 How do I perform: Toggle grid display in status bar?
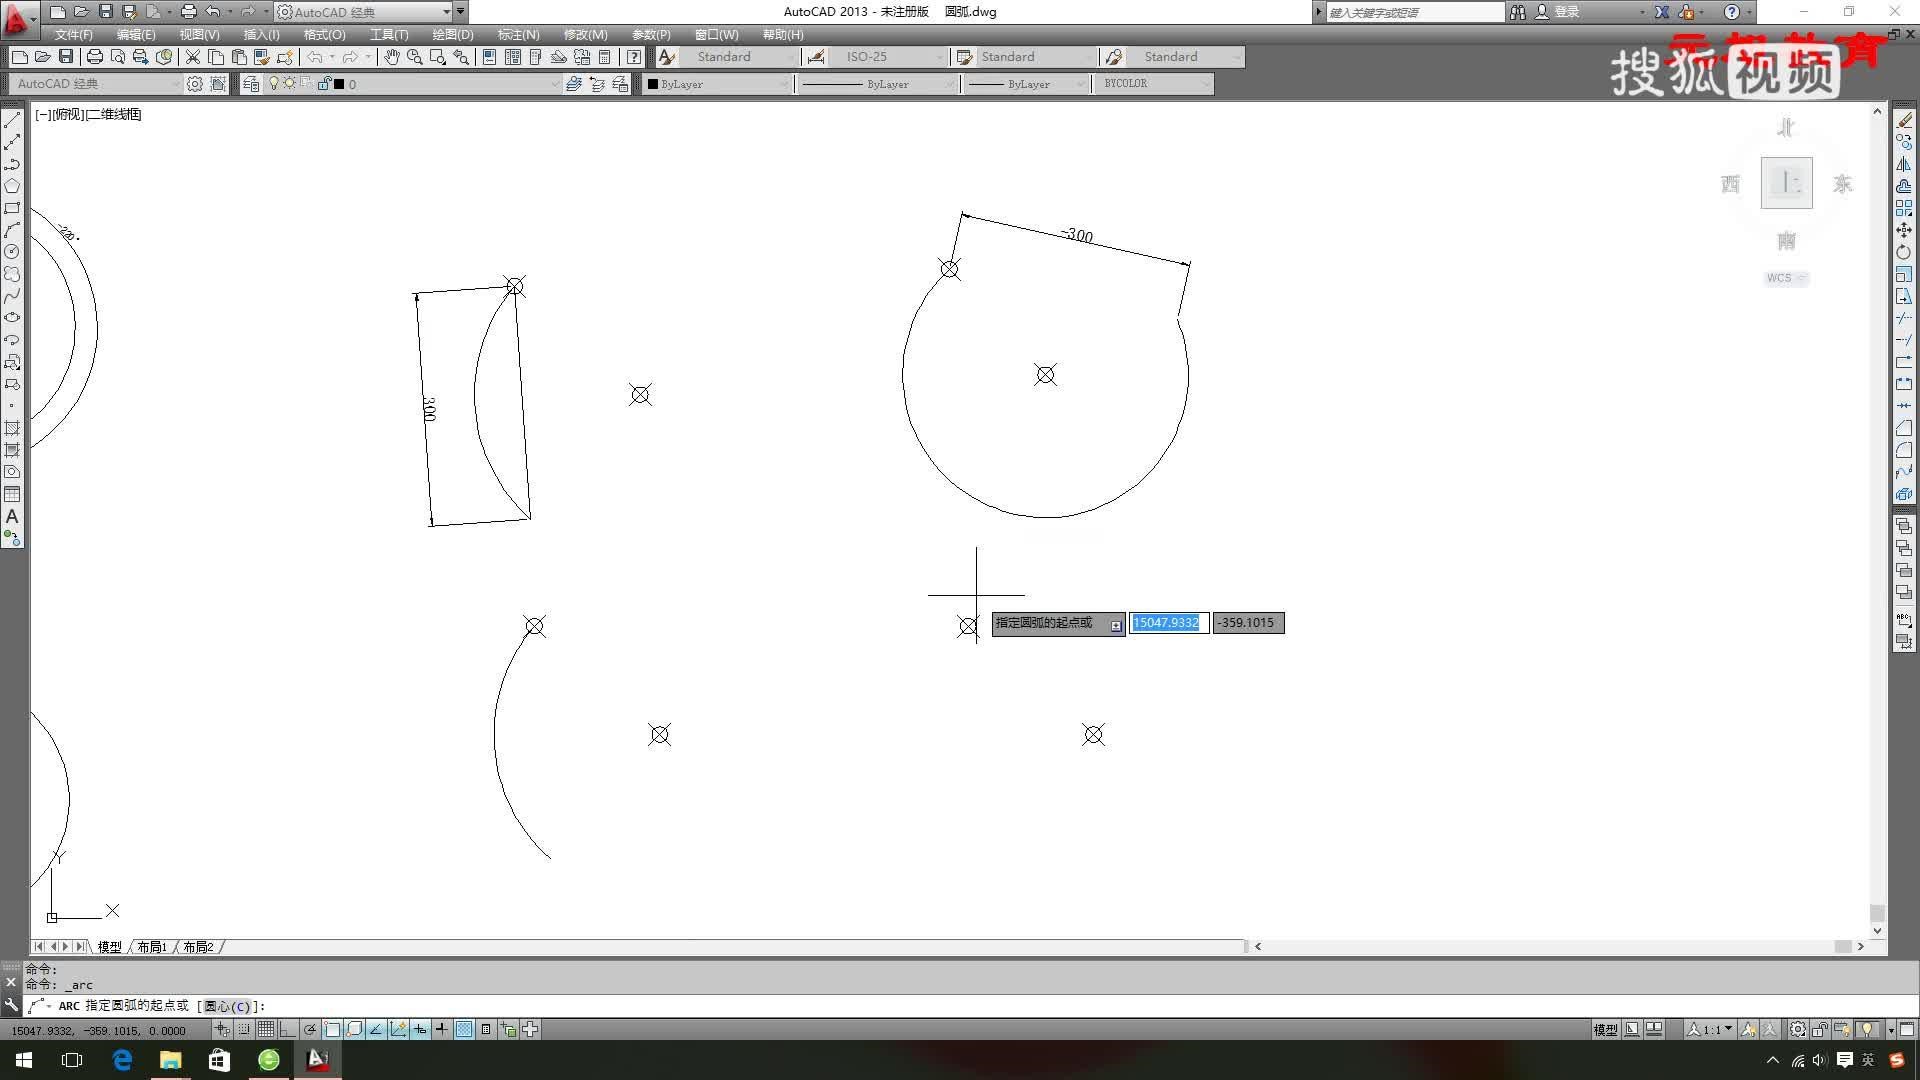click(266, 1029)
